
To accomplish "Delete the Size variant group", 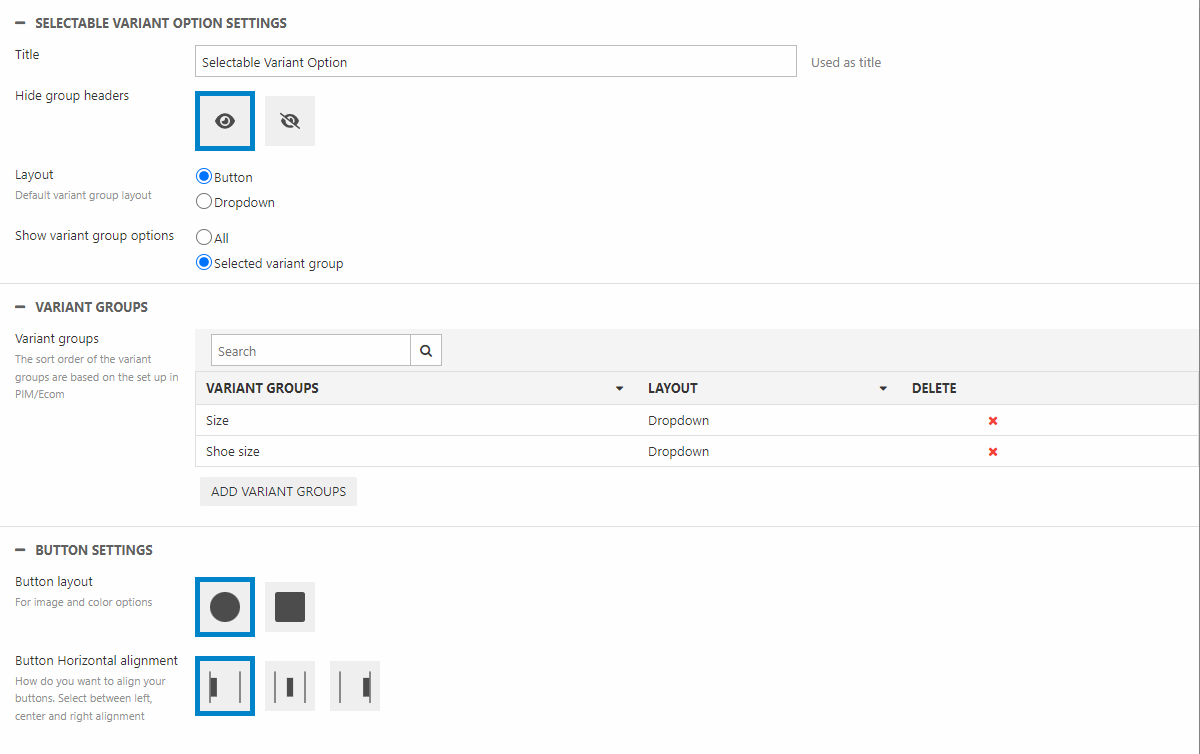I will coord(993,421).
